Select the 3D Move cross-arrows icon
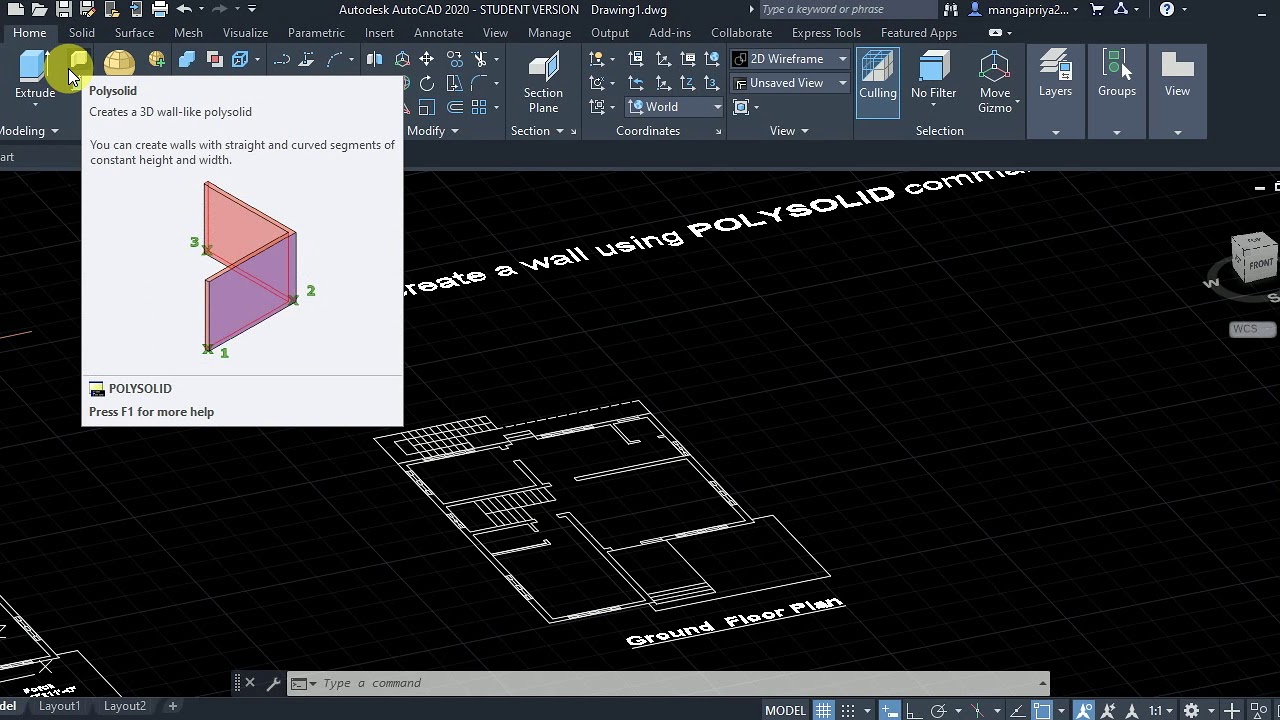 pyautogui.click(x=426, y=60)
